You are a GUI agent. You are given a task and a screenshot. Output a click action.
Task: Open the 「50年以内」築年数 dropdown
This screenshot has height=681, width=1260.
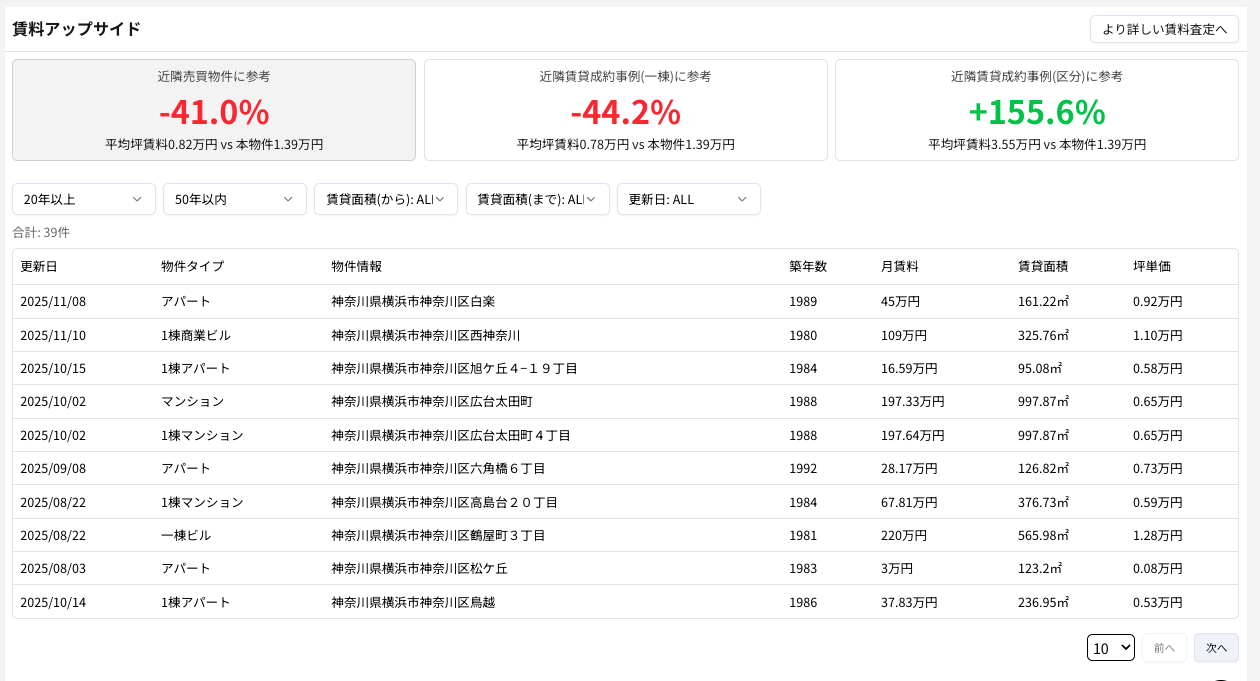tap(234, 199)
